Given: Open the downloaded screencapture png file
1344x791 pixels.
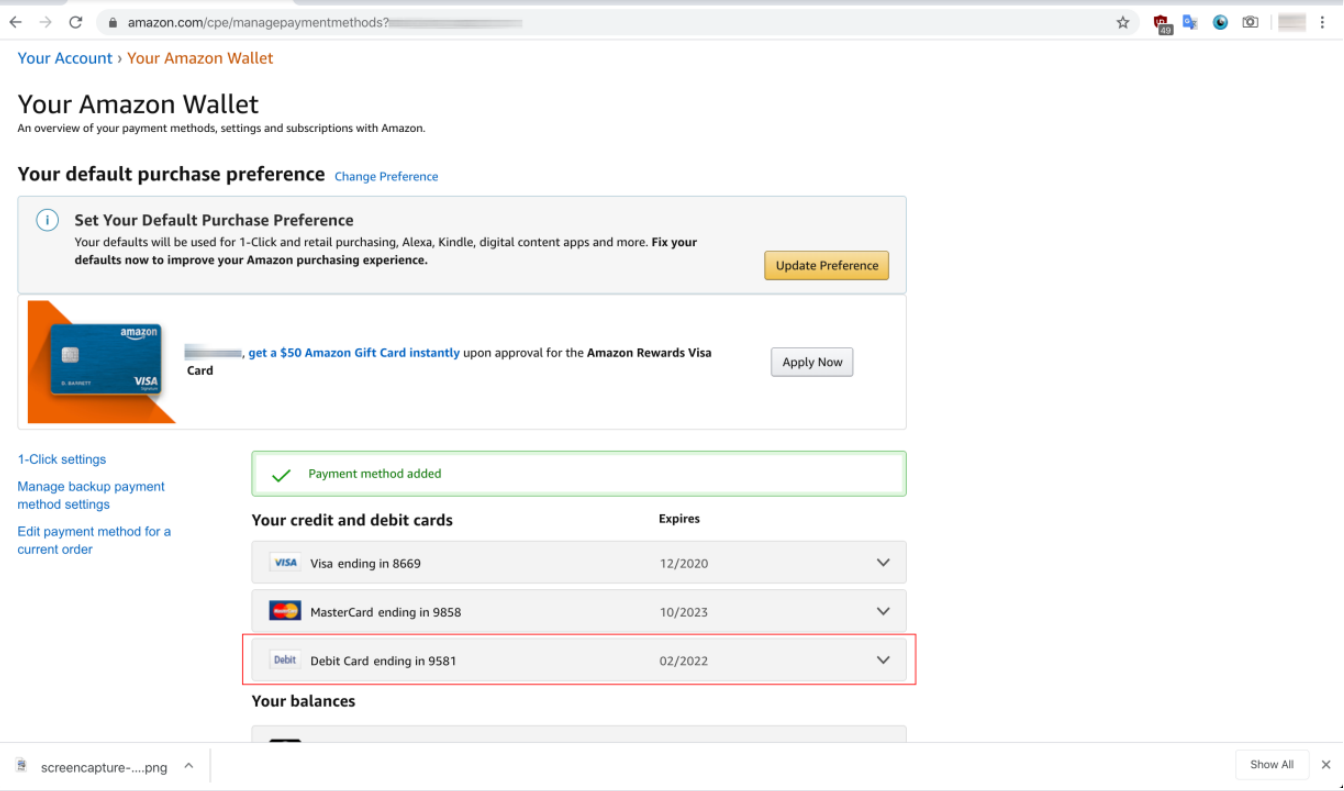Looking at the screenshot, I should click(x=104, y=768).
